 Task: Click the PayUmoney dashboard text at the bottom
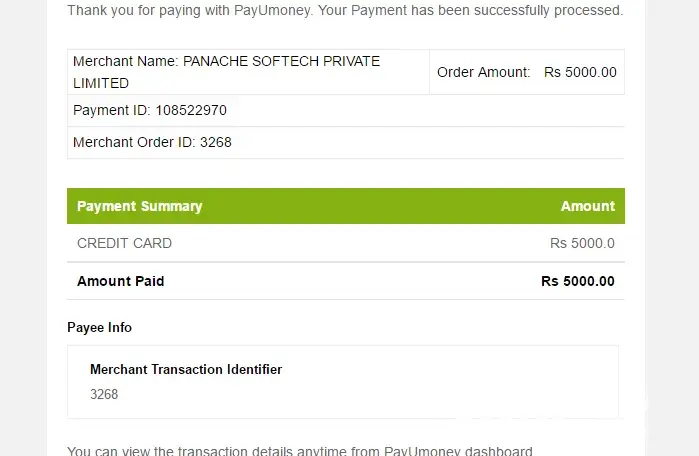[x=458, y=451]
